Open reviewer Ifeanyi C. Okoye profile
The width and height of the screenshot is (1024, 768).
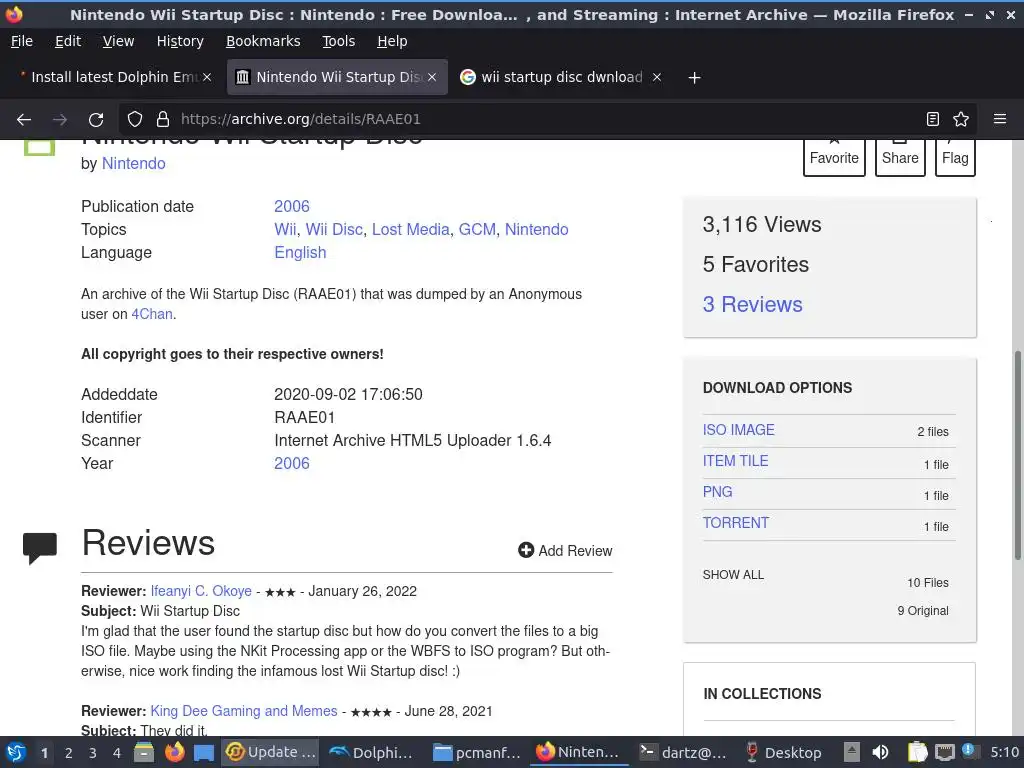pyautogui.click(x=201, y=591)
